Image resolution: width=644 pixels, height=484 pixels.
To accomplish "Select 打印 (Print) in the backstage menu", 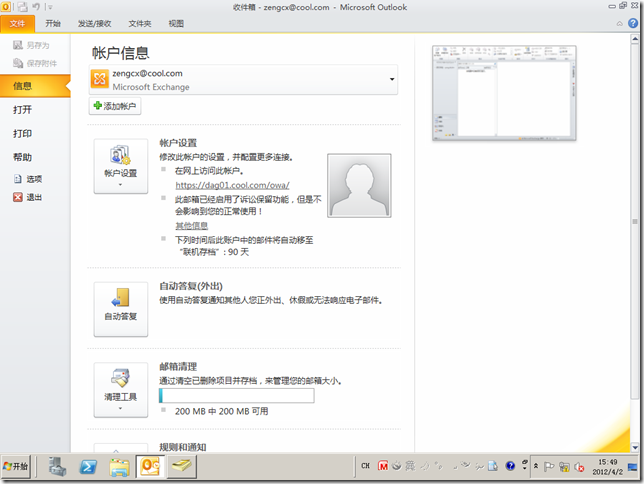I will (22, 133).
